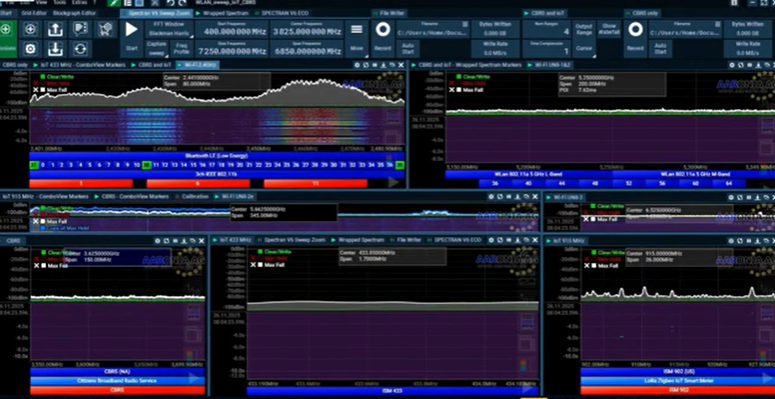
Task: Click play arrow in CBRS band rows
Action: click(x=194, y=379)
